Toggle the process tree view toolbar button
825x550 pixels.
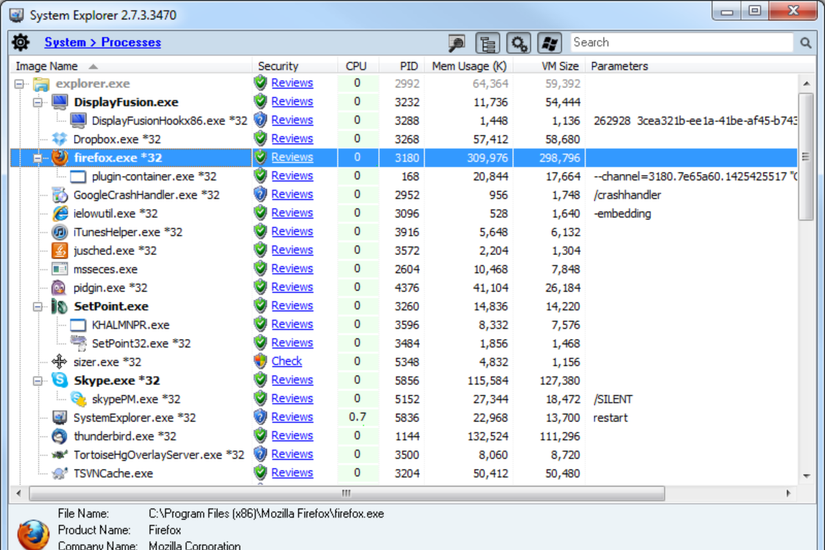[x=487, y=43]
